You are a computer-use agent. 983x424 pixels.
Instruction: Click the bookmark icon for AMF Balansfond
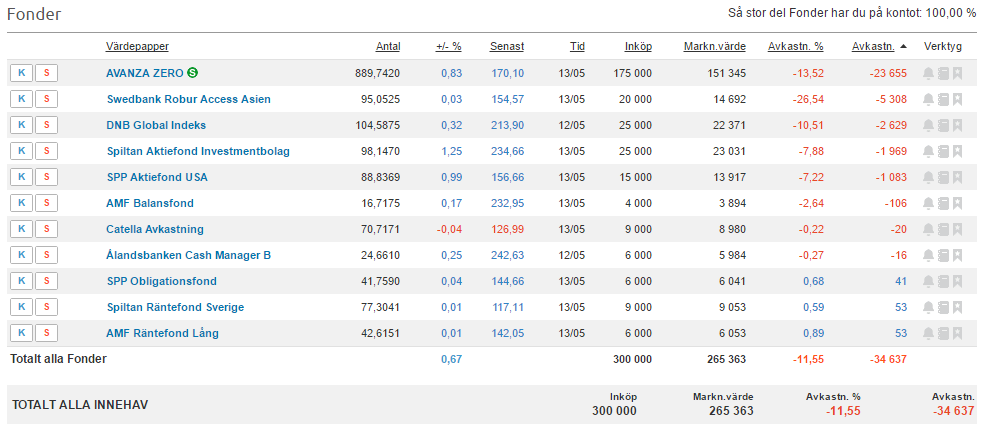click(x=957, y=203)
